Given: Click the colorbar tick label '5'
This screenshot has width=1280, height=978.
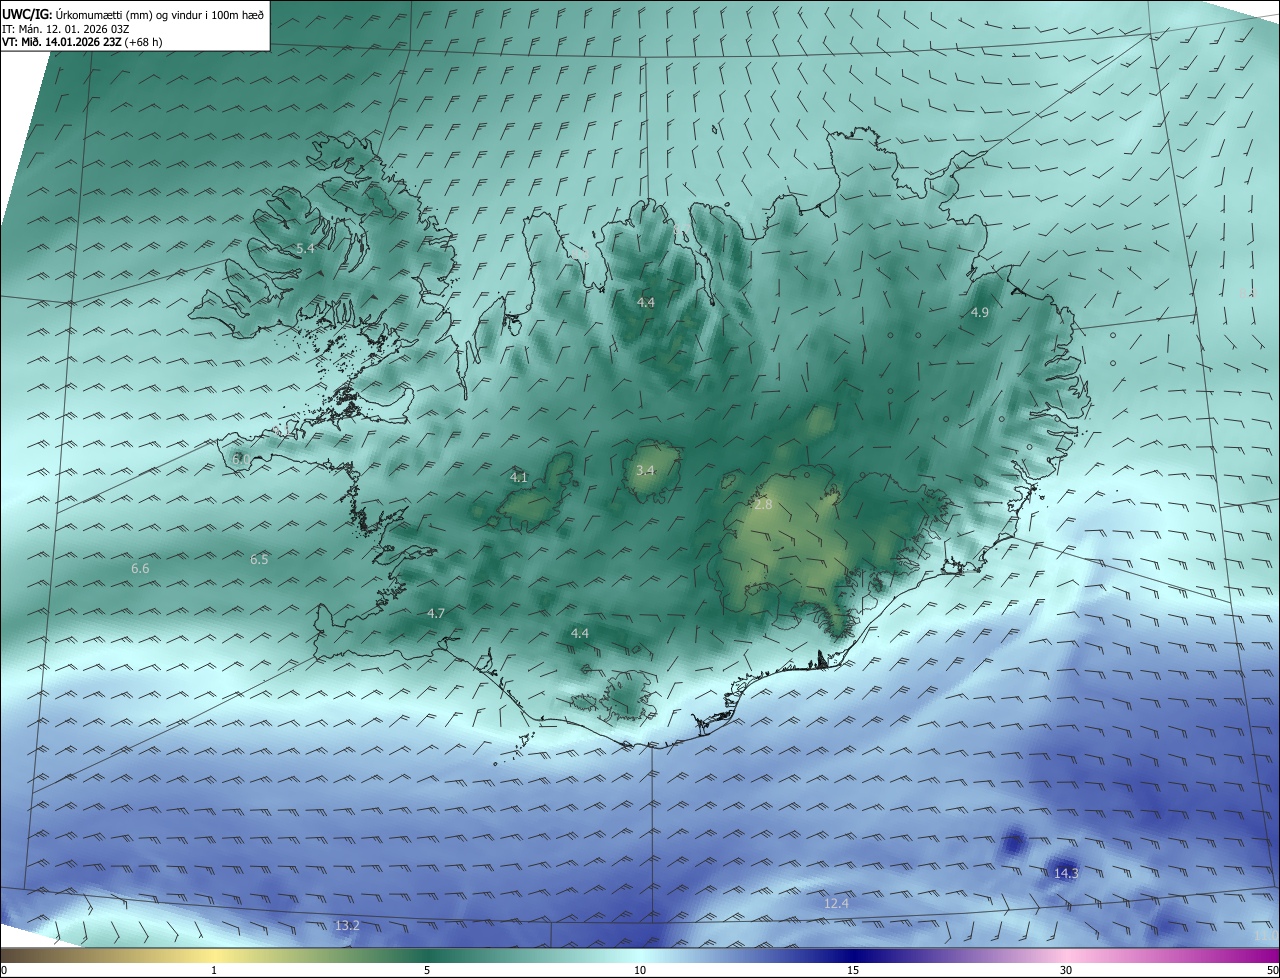Looking at the screenshot, I should 427,970.
